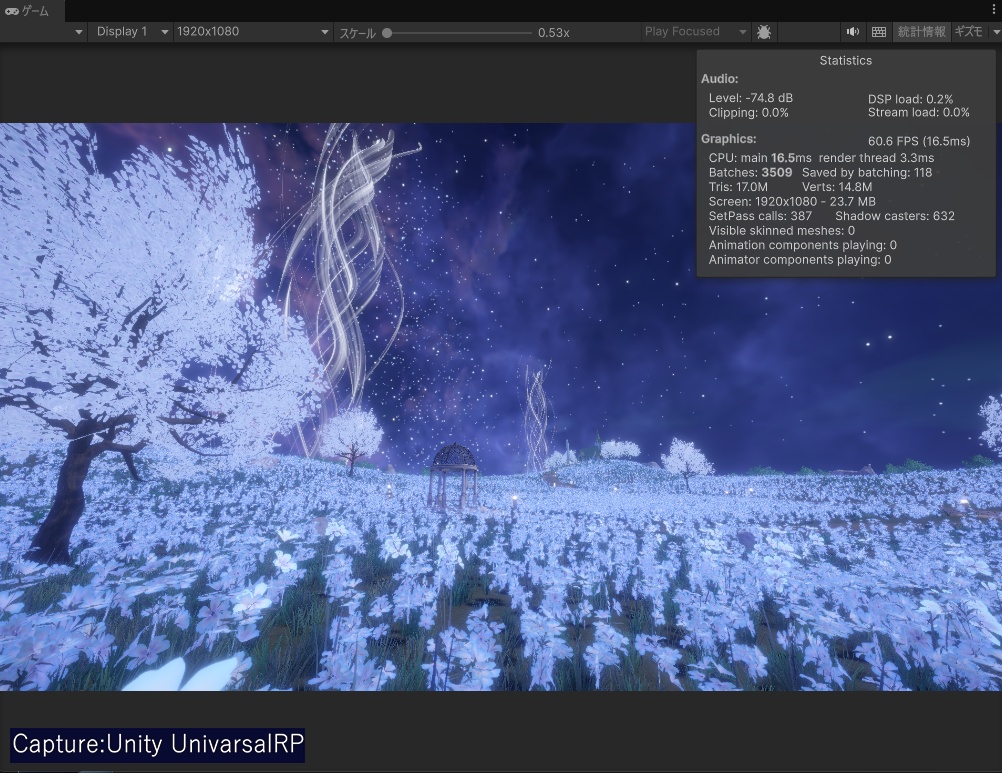Click the Screen: 1920x1080 - 23.7 MB line
The width and height of the screenshot is (1002, 773).
coord(792,201)
